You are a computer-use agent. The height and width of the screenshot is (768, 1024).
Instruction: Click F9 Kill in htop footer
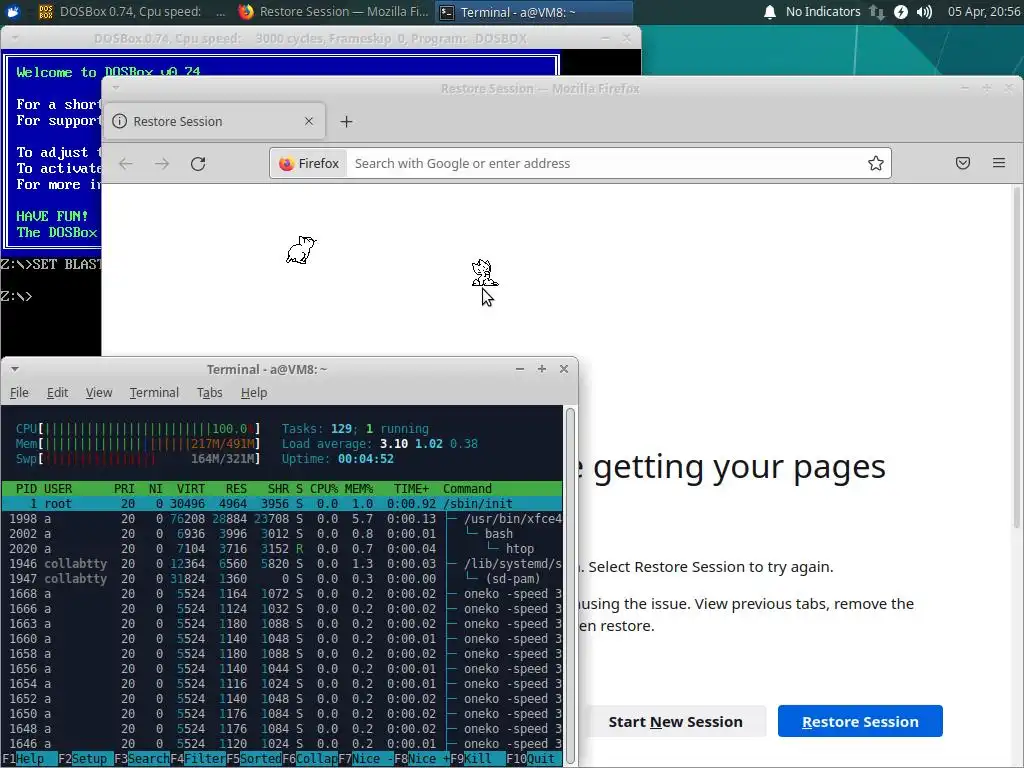(x=478, y=759)
